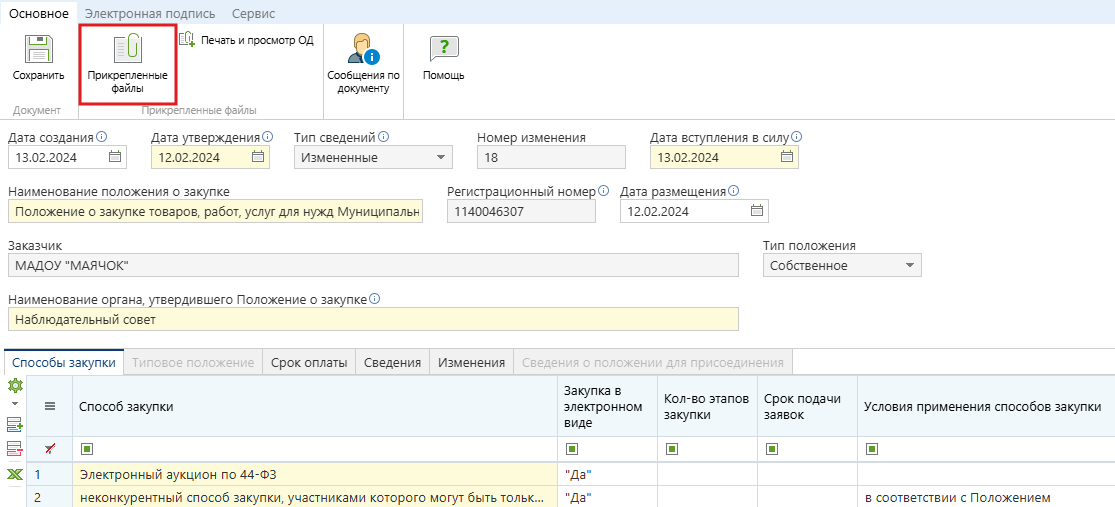The height and width of the screenshot is (507, 1115).
Task: Click the Помощь question mark icon
Action: point(444,49)
